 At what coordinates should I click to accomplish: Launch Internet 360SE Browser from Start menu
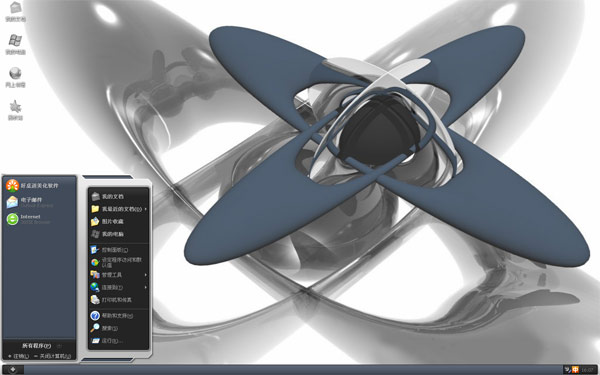28,219
